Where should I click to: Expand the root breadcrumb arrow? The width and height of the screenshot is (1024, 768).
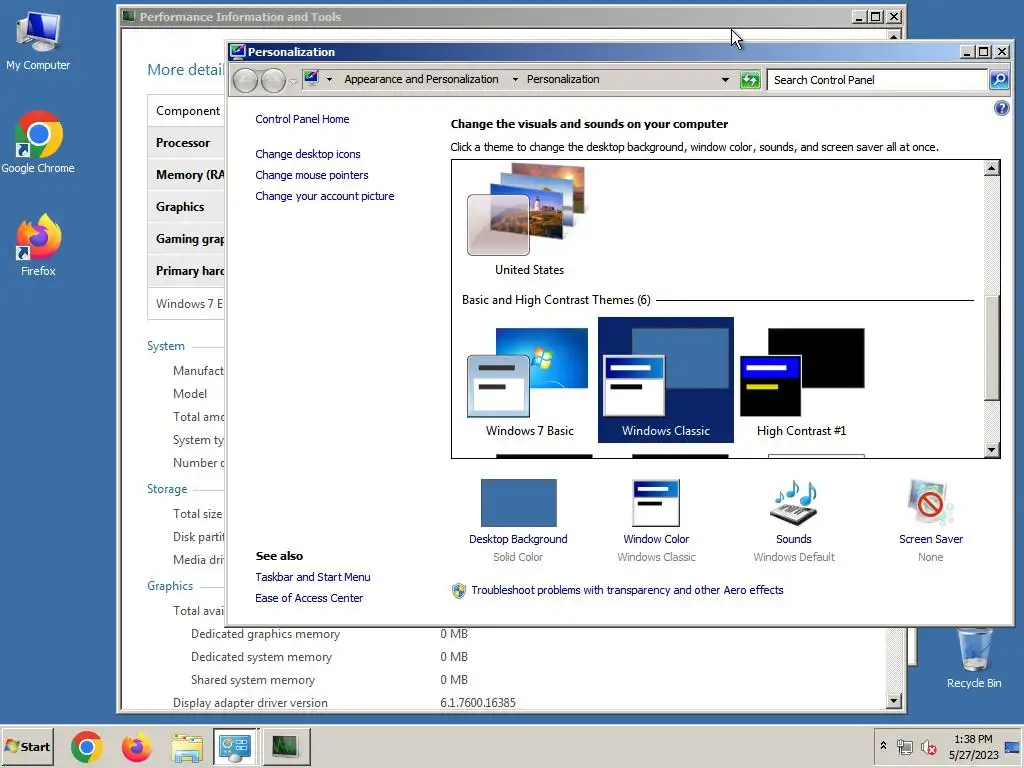point(329,80)
